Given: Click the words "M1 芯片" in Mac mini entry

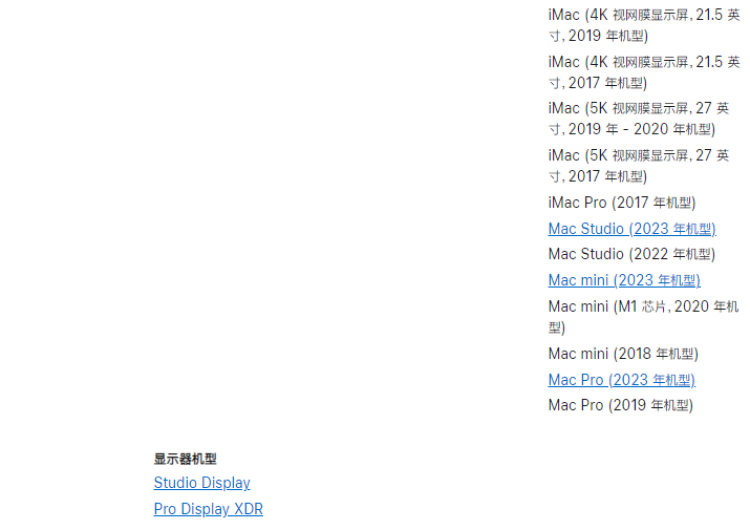Looking at the screenshot, I should (x=642, y=307).
